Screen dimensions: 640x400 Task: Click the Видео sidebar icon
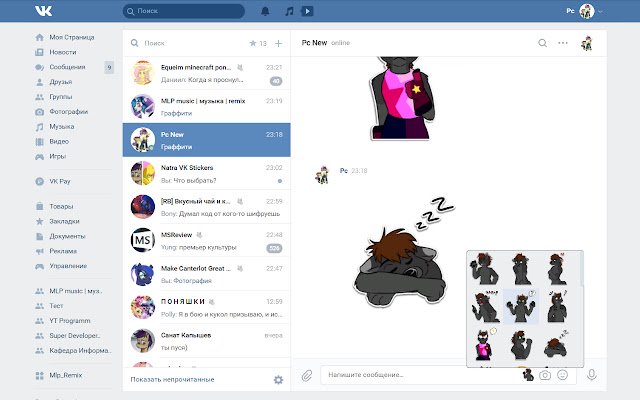pyautogui.click(x=39, y=142)
